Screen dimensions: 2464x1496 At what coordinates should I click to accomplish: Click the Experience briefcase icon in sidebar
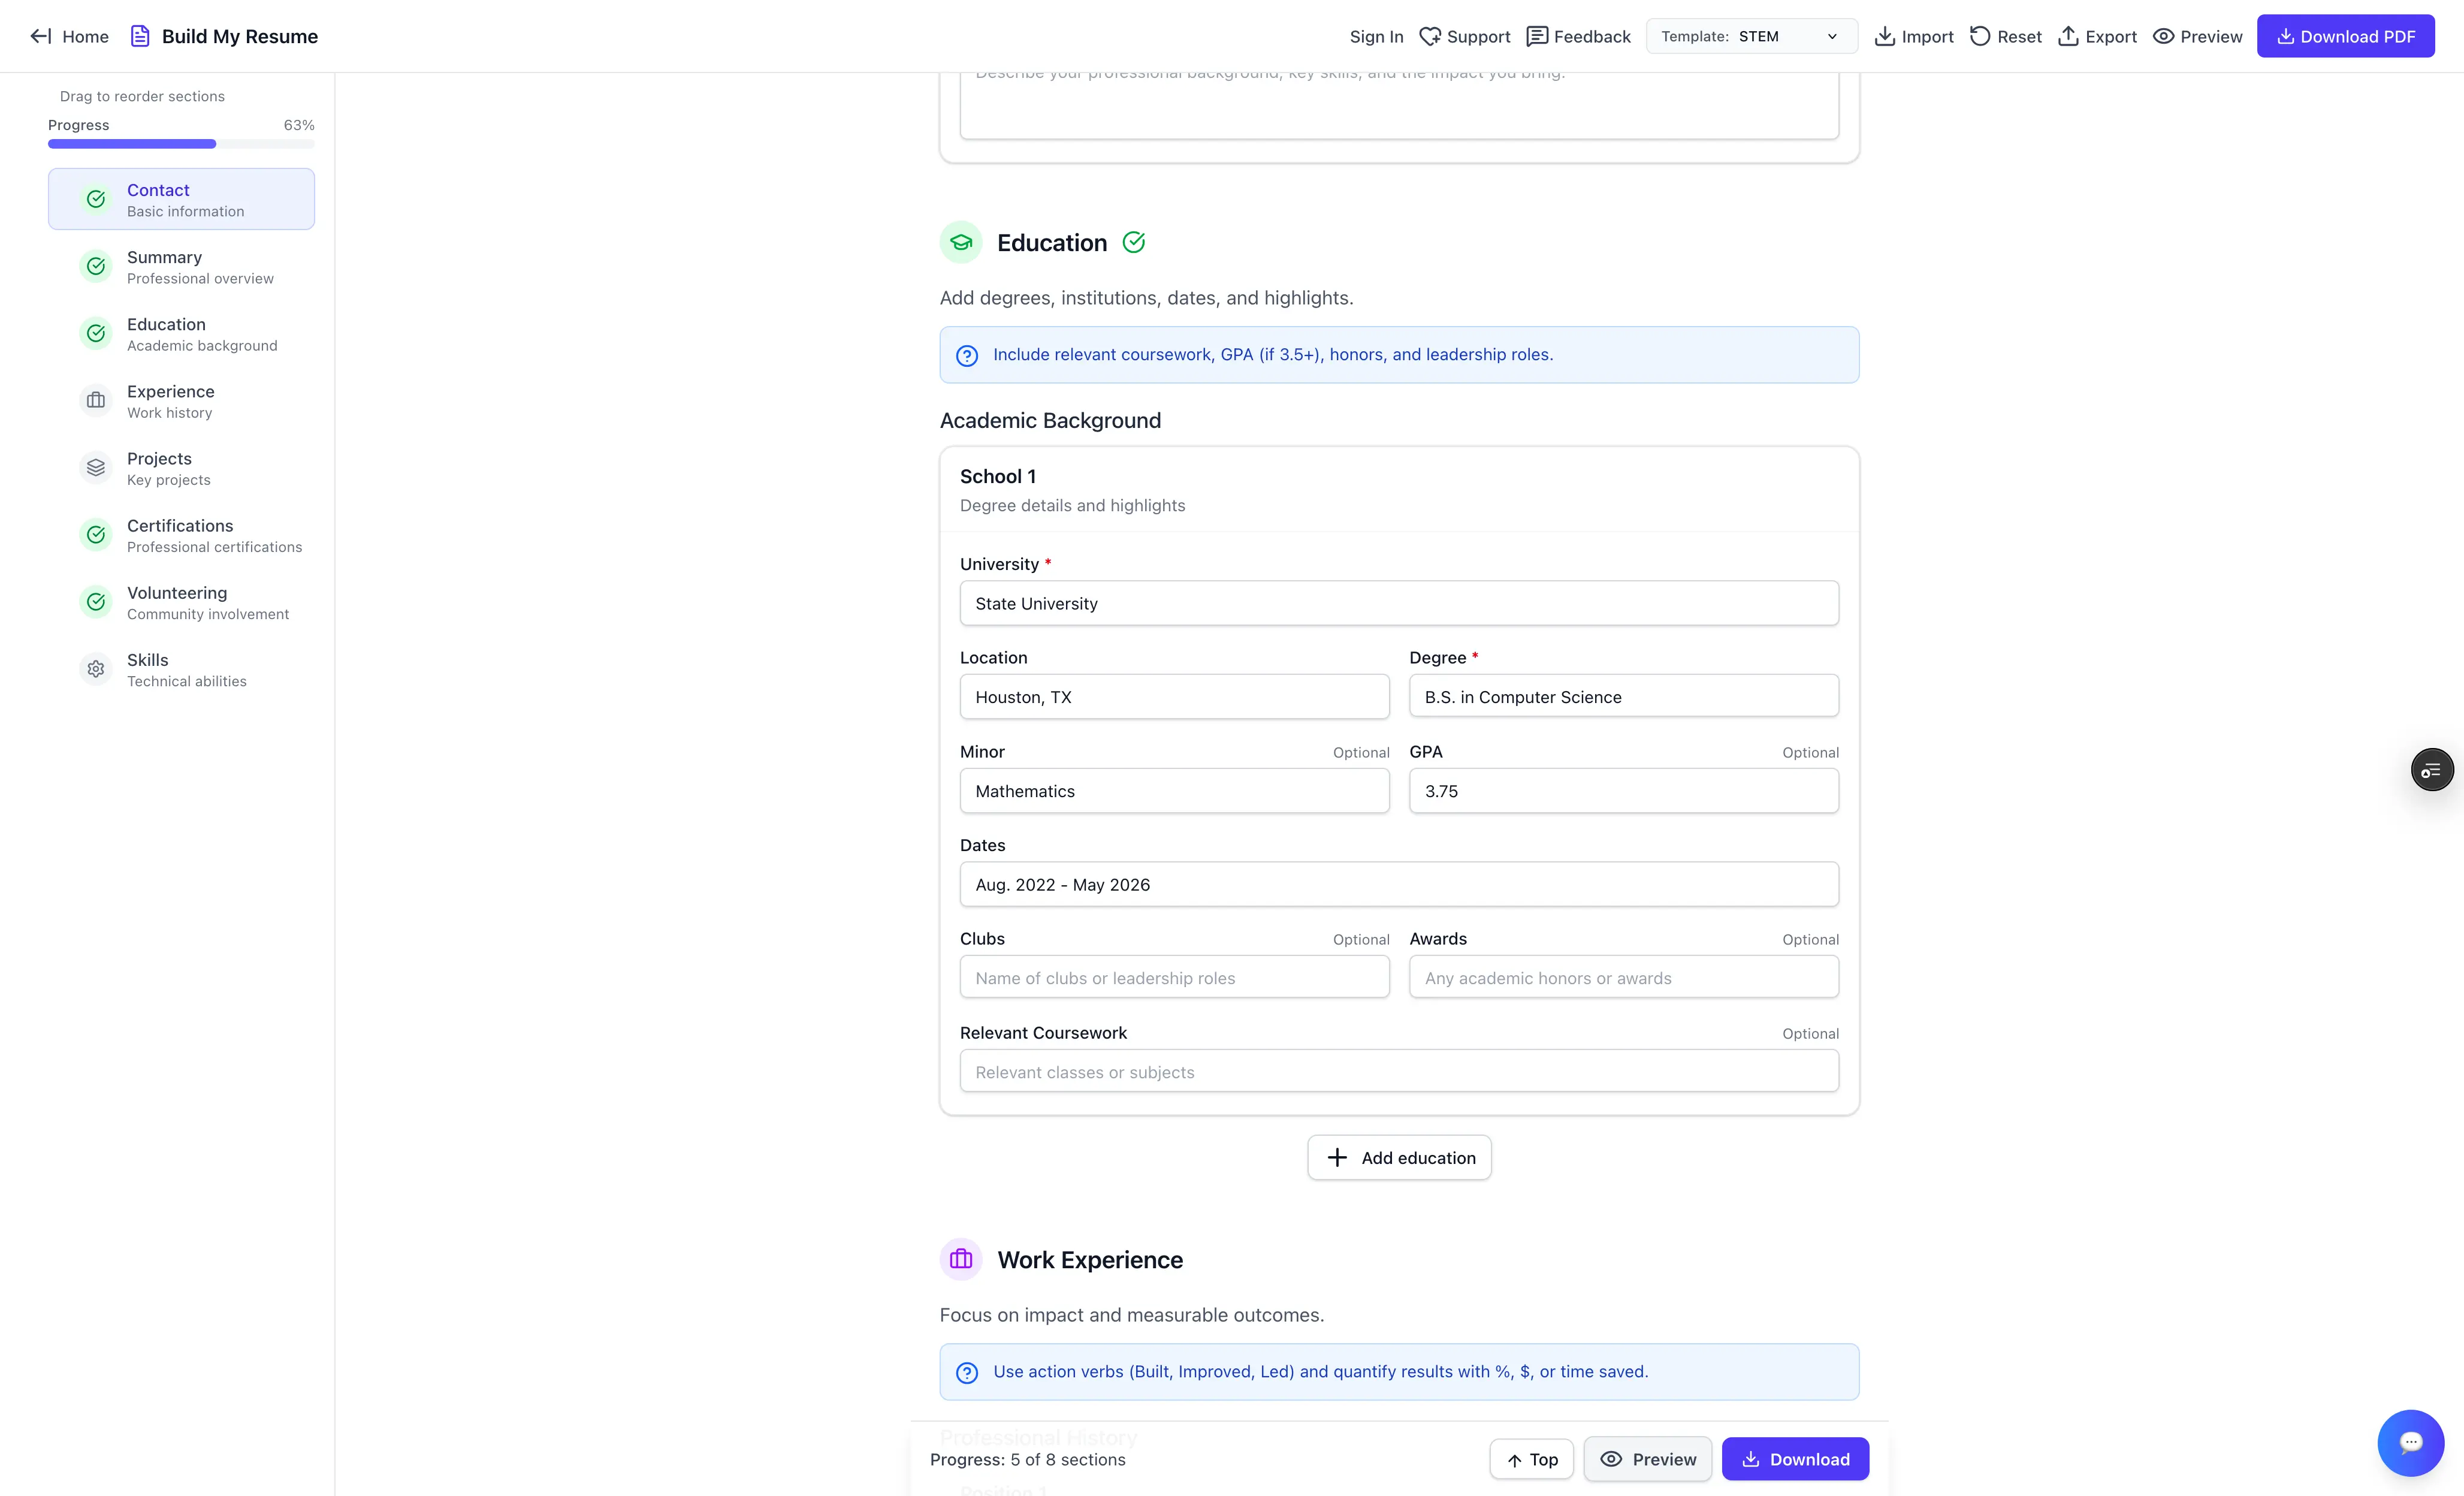96,401
